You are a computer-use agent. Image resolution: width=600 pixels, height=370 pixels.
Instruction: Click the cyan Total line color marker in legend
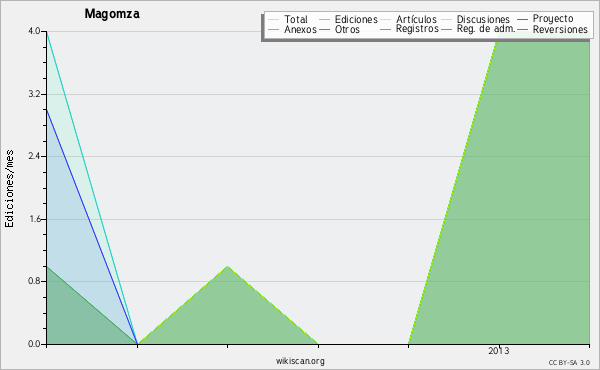pyautogui.click(x=274, y=20)
